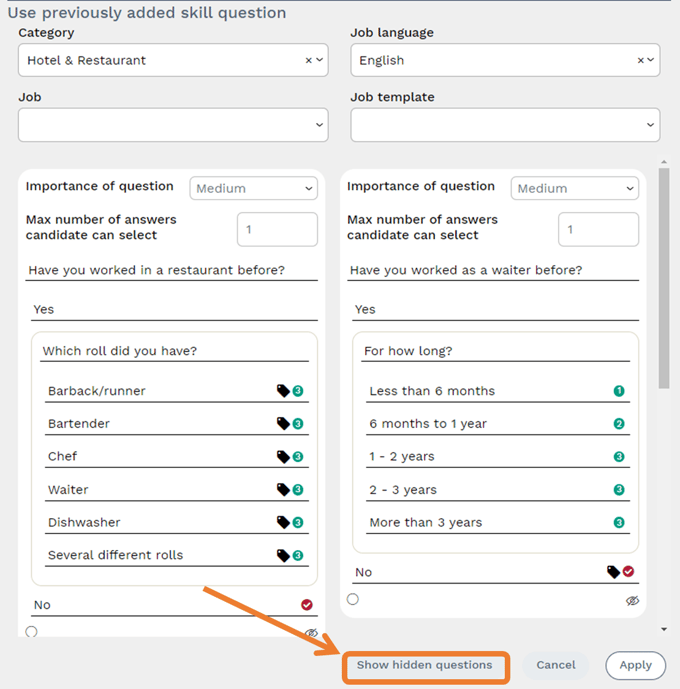Click the tag icon beside Barback/runner

pos(283,391)
